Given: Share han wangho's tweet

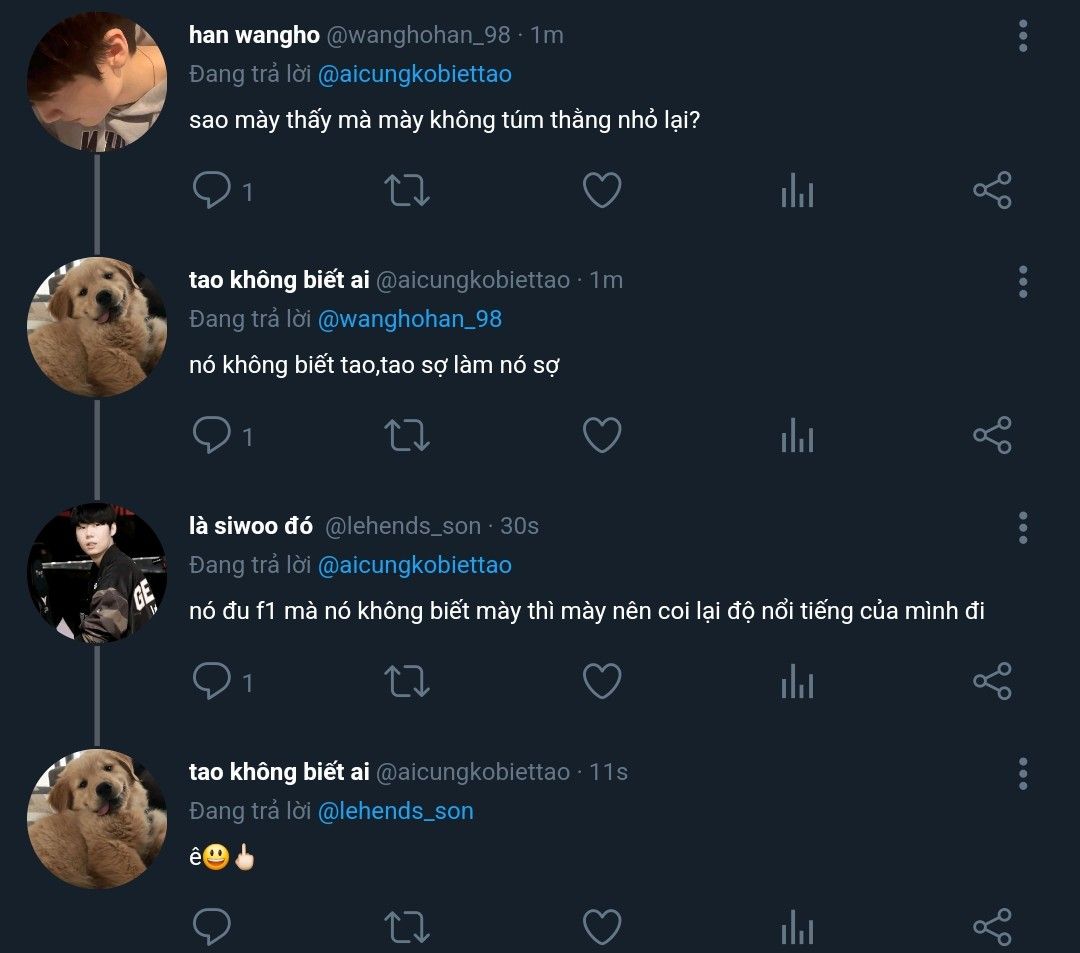Looking at the screenshot, I should 992,190.
